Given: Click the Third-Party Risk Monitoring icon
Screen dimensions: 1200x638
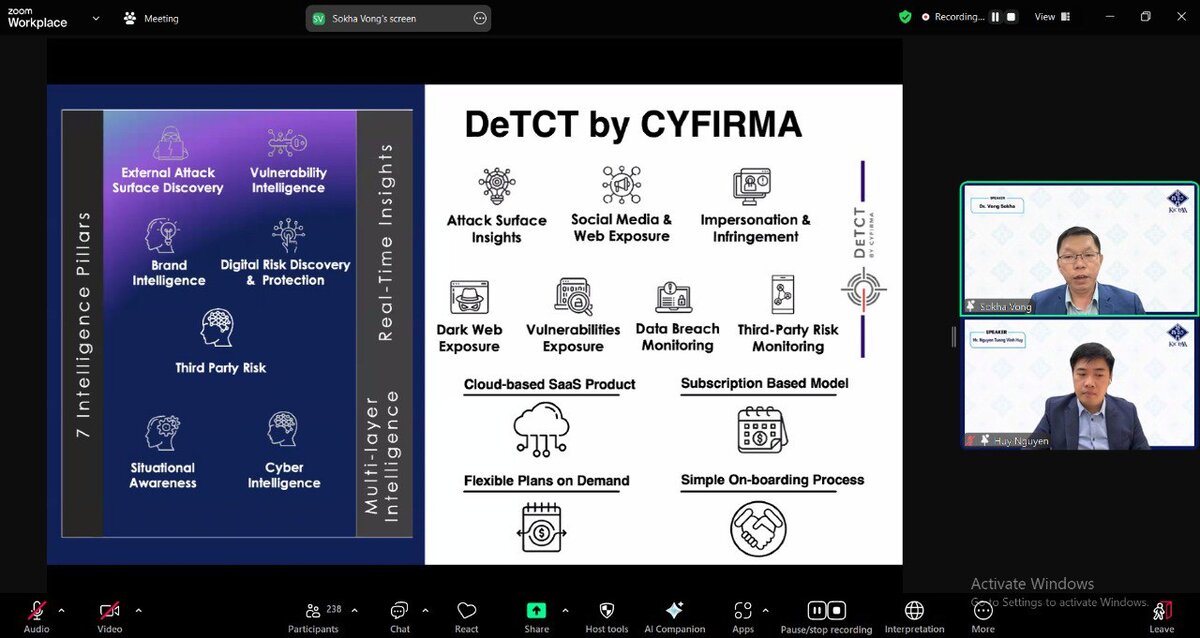Looking at the screenshot, I should 782,296.
